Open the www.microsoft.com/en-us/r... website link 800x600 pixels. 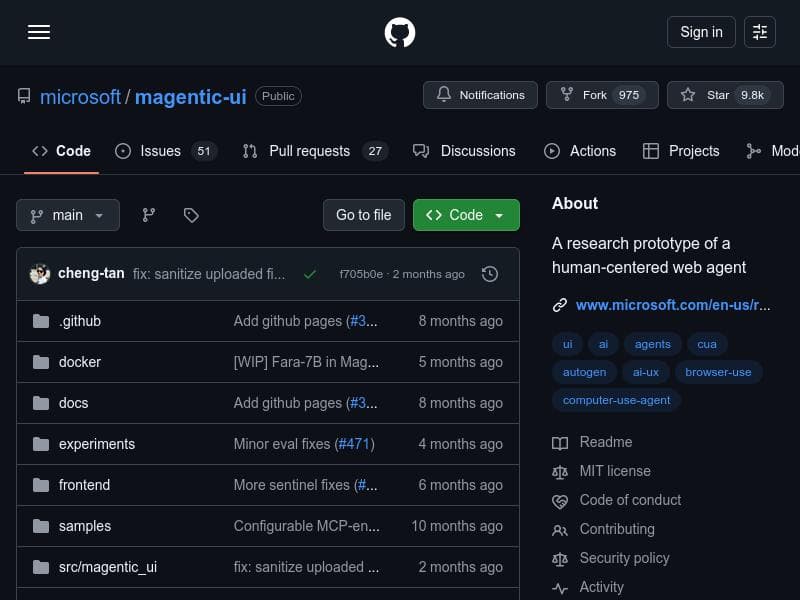coord(673,305)
